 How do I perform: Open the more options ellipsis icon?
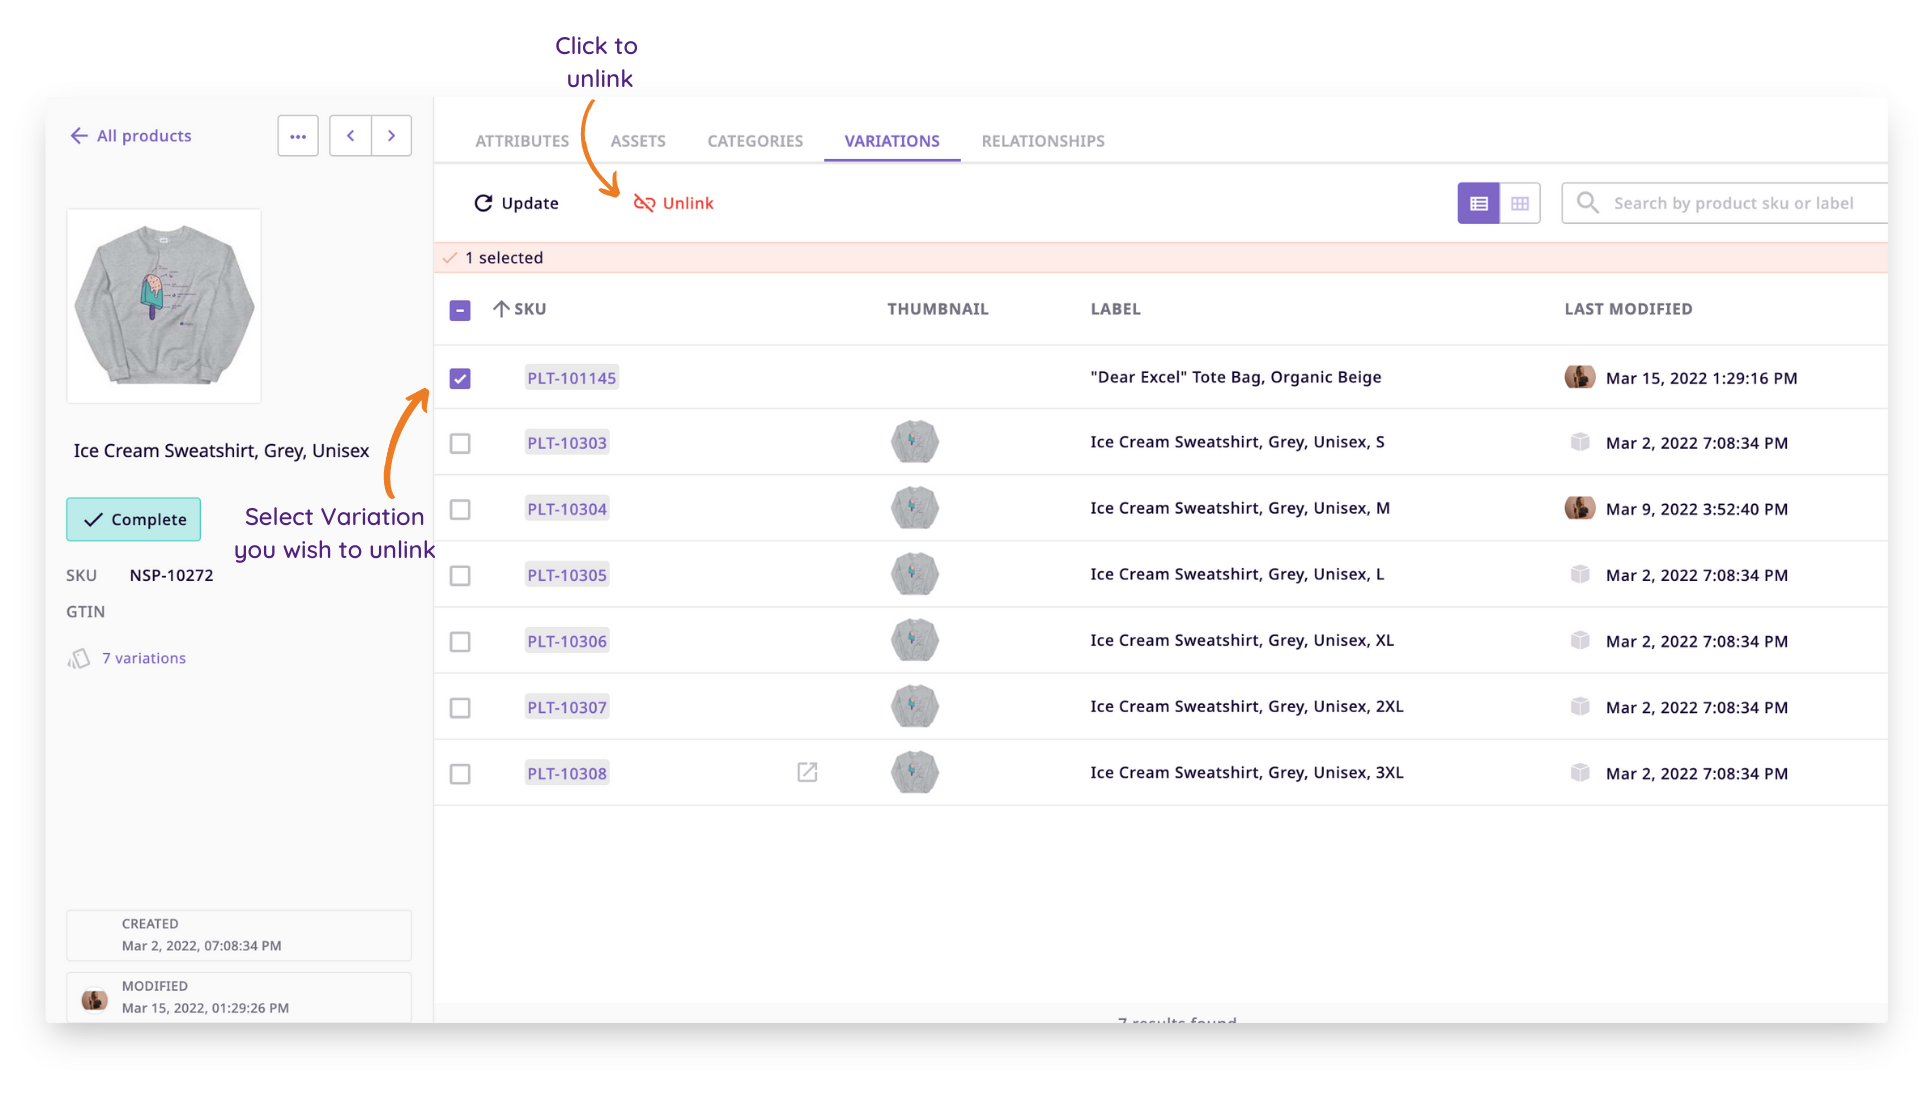click(297, 135)
